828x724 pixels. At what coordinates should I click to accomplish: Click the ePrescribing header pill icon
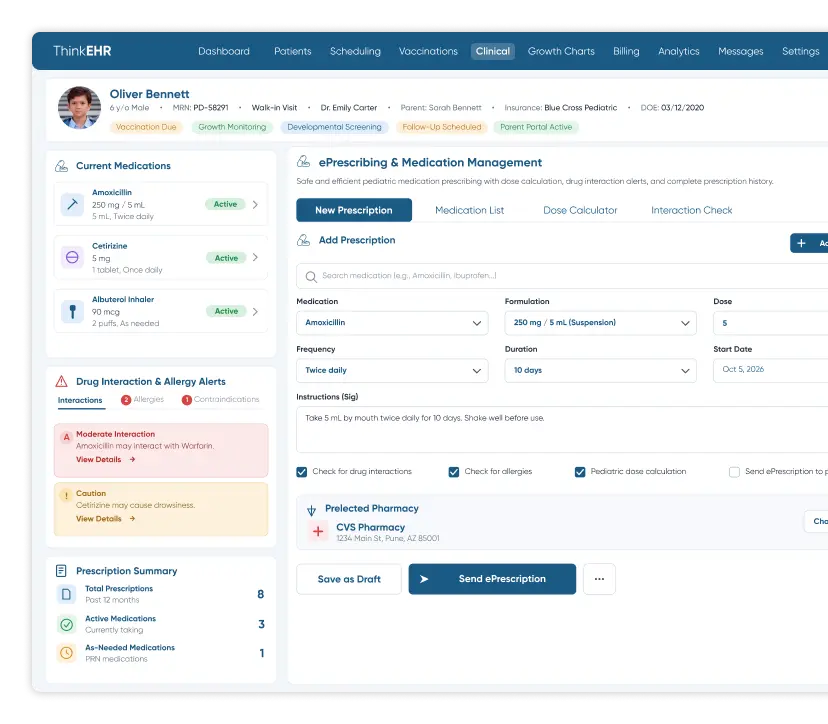coord(304,162)
